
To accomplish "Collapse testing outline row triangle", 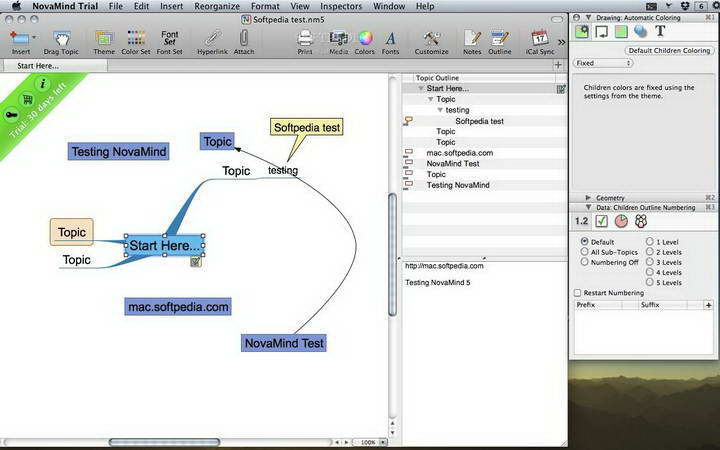I will tap(440, 110).
